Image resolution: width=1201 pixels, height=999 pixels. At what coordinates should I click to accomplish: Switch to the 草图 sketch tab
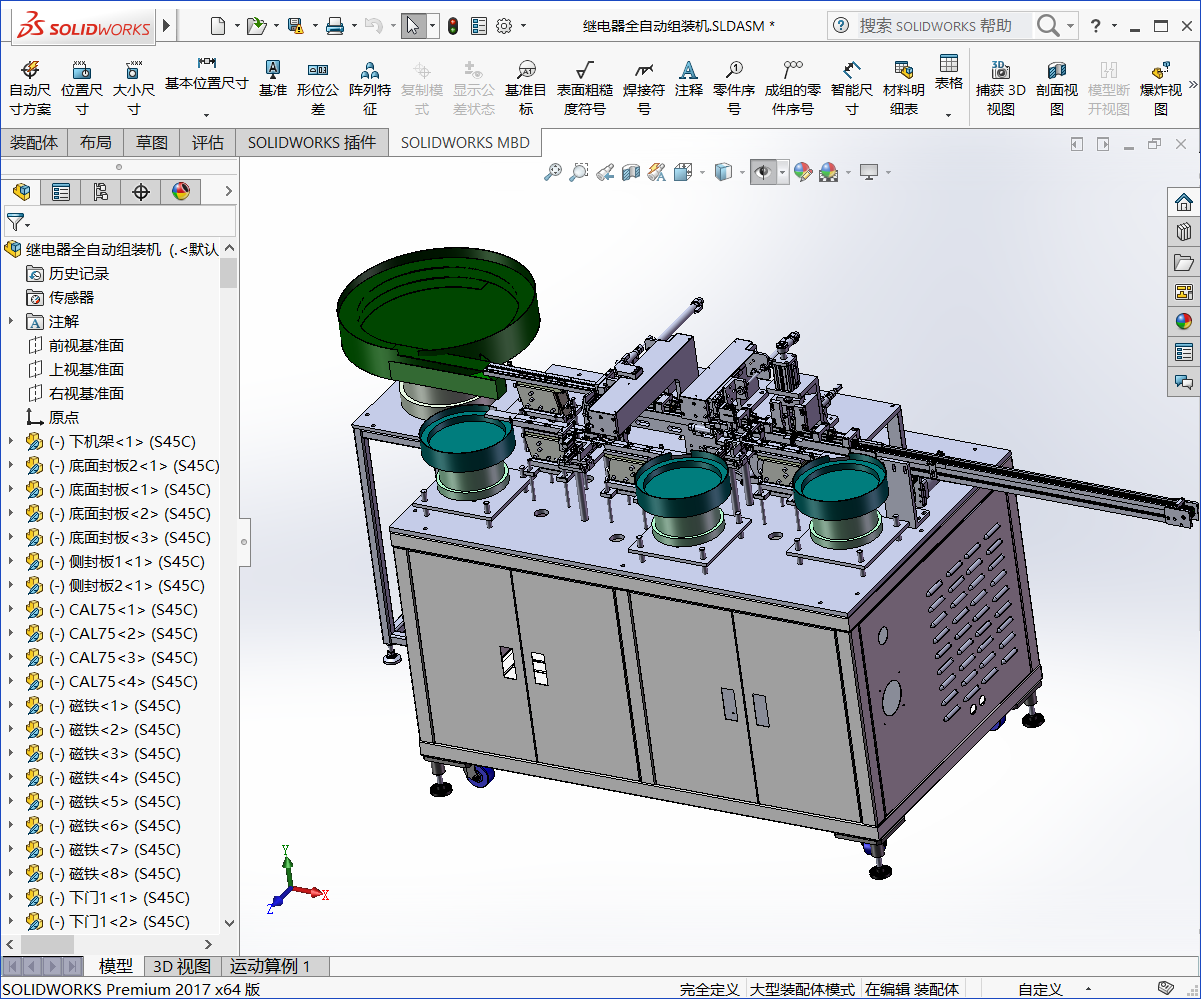pyautogui.click(x=152, y=143)
